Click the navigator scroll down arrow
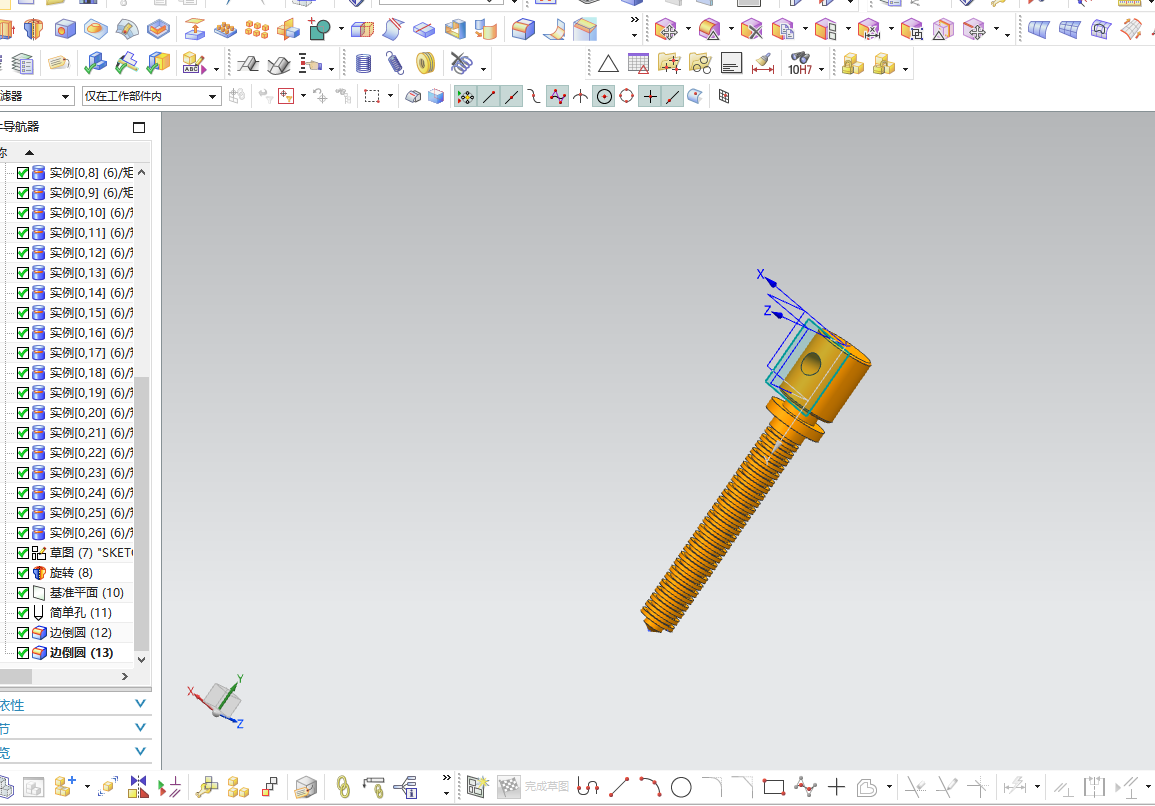 click(x=142, y=659)
